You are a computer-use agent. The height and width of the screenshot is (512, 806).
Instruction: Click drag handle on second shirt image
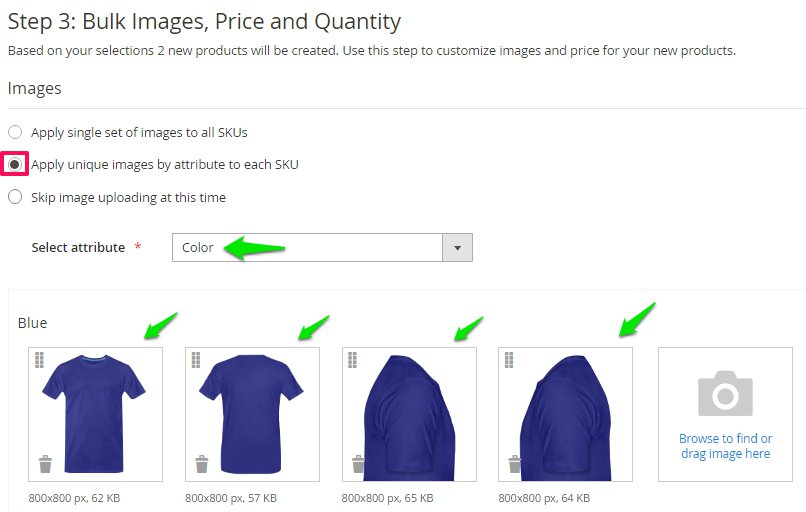(x=197, y=359)
